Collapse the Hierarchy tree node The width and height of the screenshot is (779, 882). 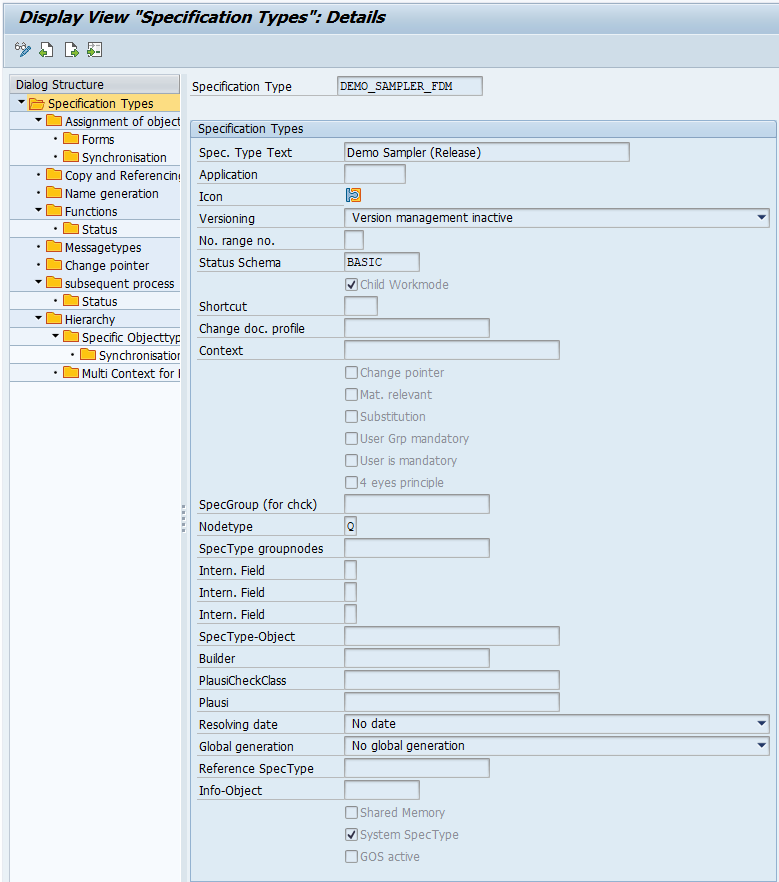pyautogui.click(x=38, y=319)
